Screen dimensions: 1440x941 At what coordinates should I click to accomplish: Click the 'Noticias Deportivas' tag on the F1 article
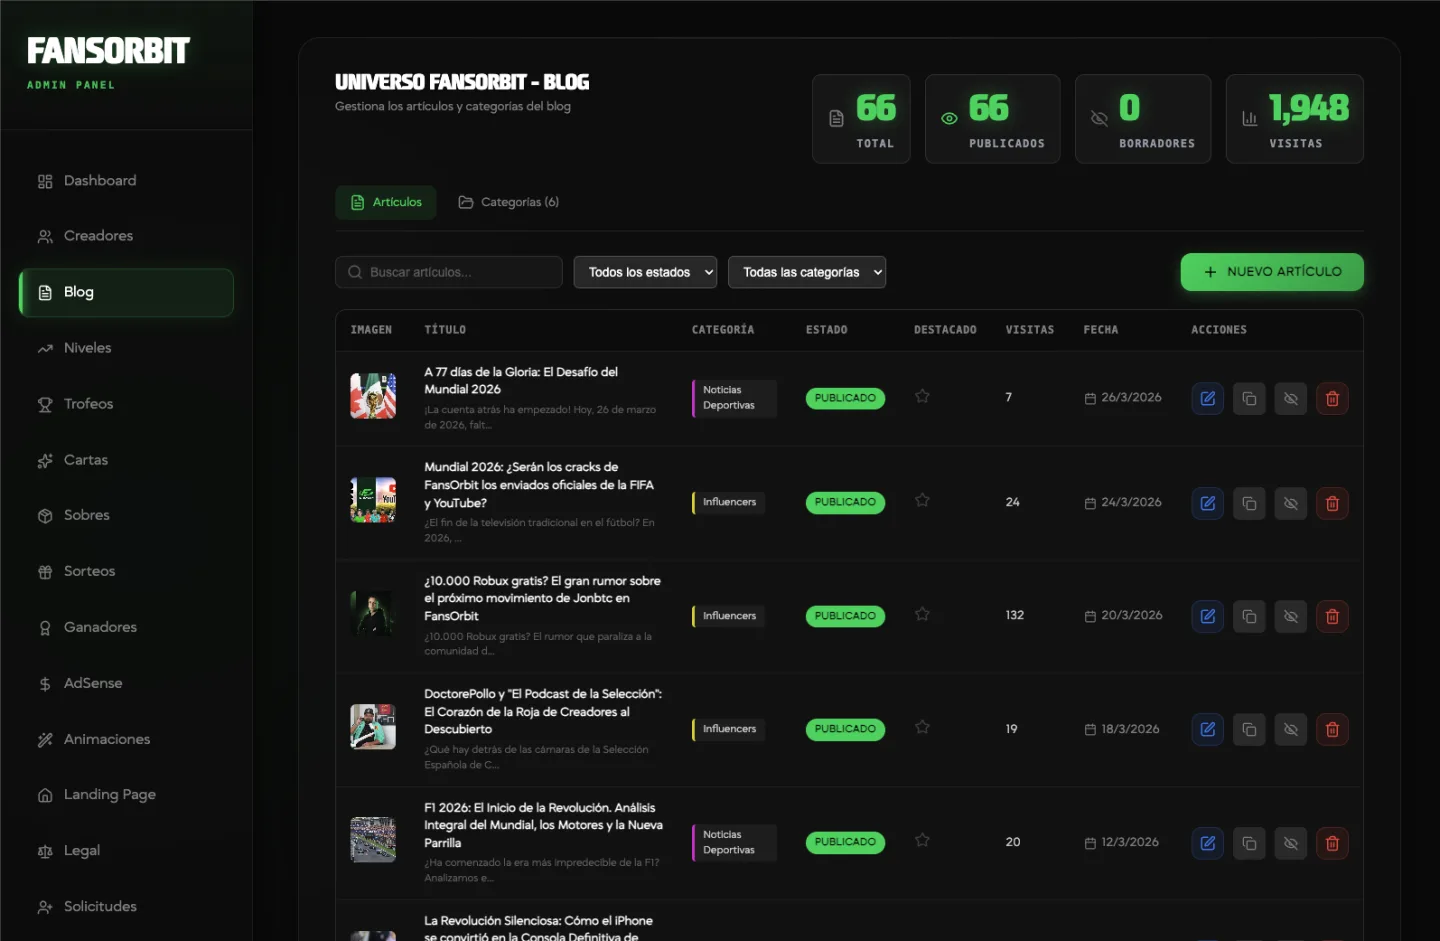[x=734, y=842]
